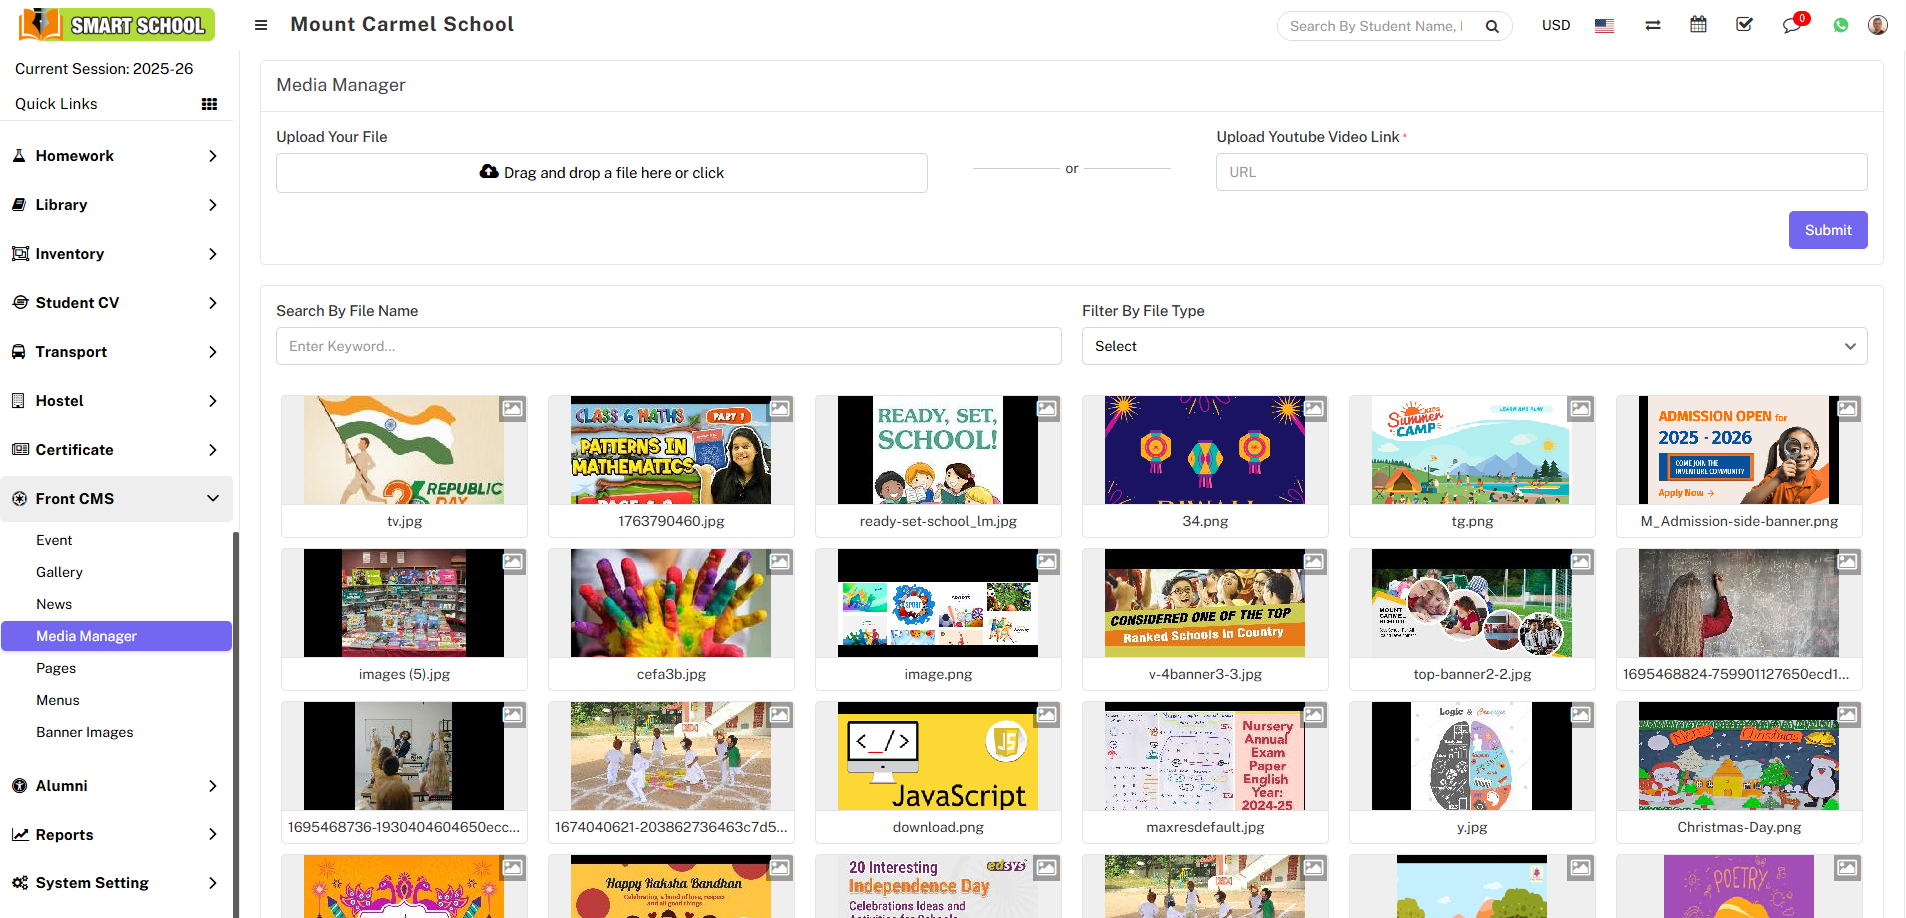Open the user profile avatar
1906x918 pixels.
(x=1877, y=25)
